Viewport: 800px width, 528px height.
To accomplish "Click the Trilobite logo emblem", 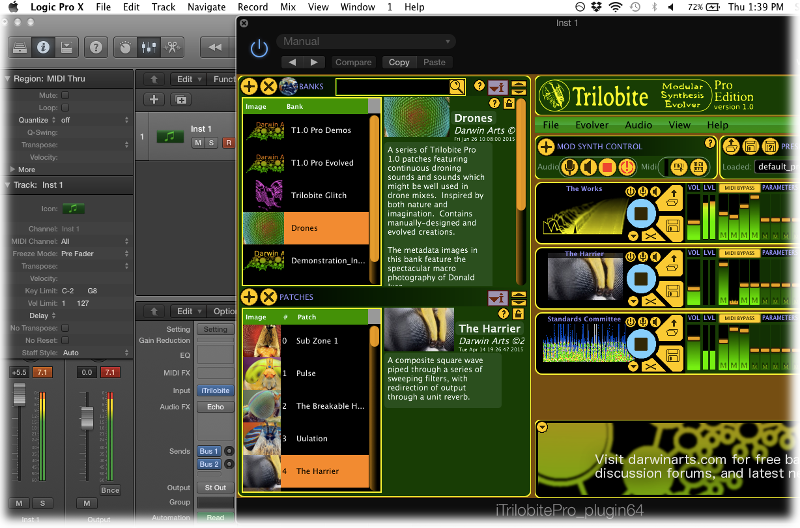I will tap(554, 96).
